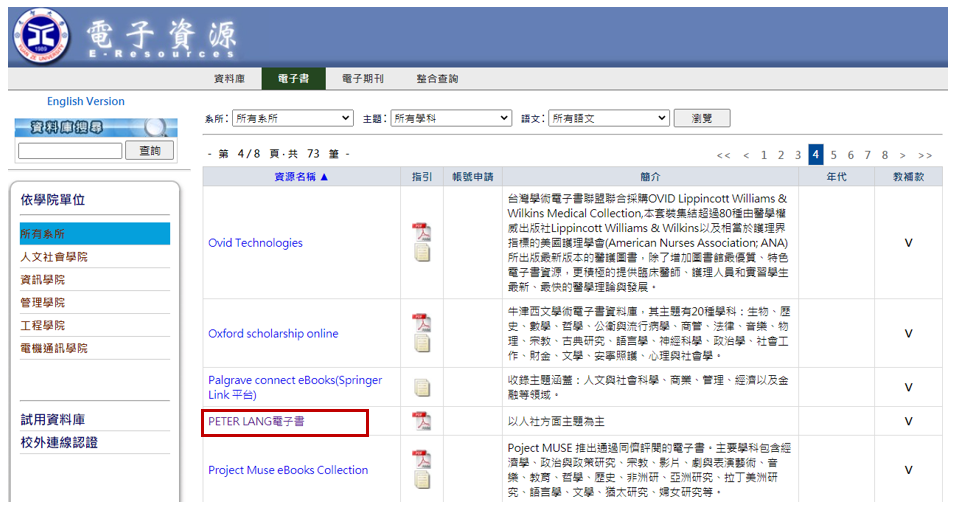Sort by the 資源名稱 column header

tap(301, 177)
